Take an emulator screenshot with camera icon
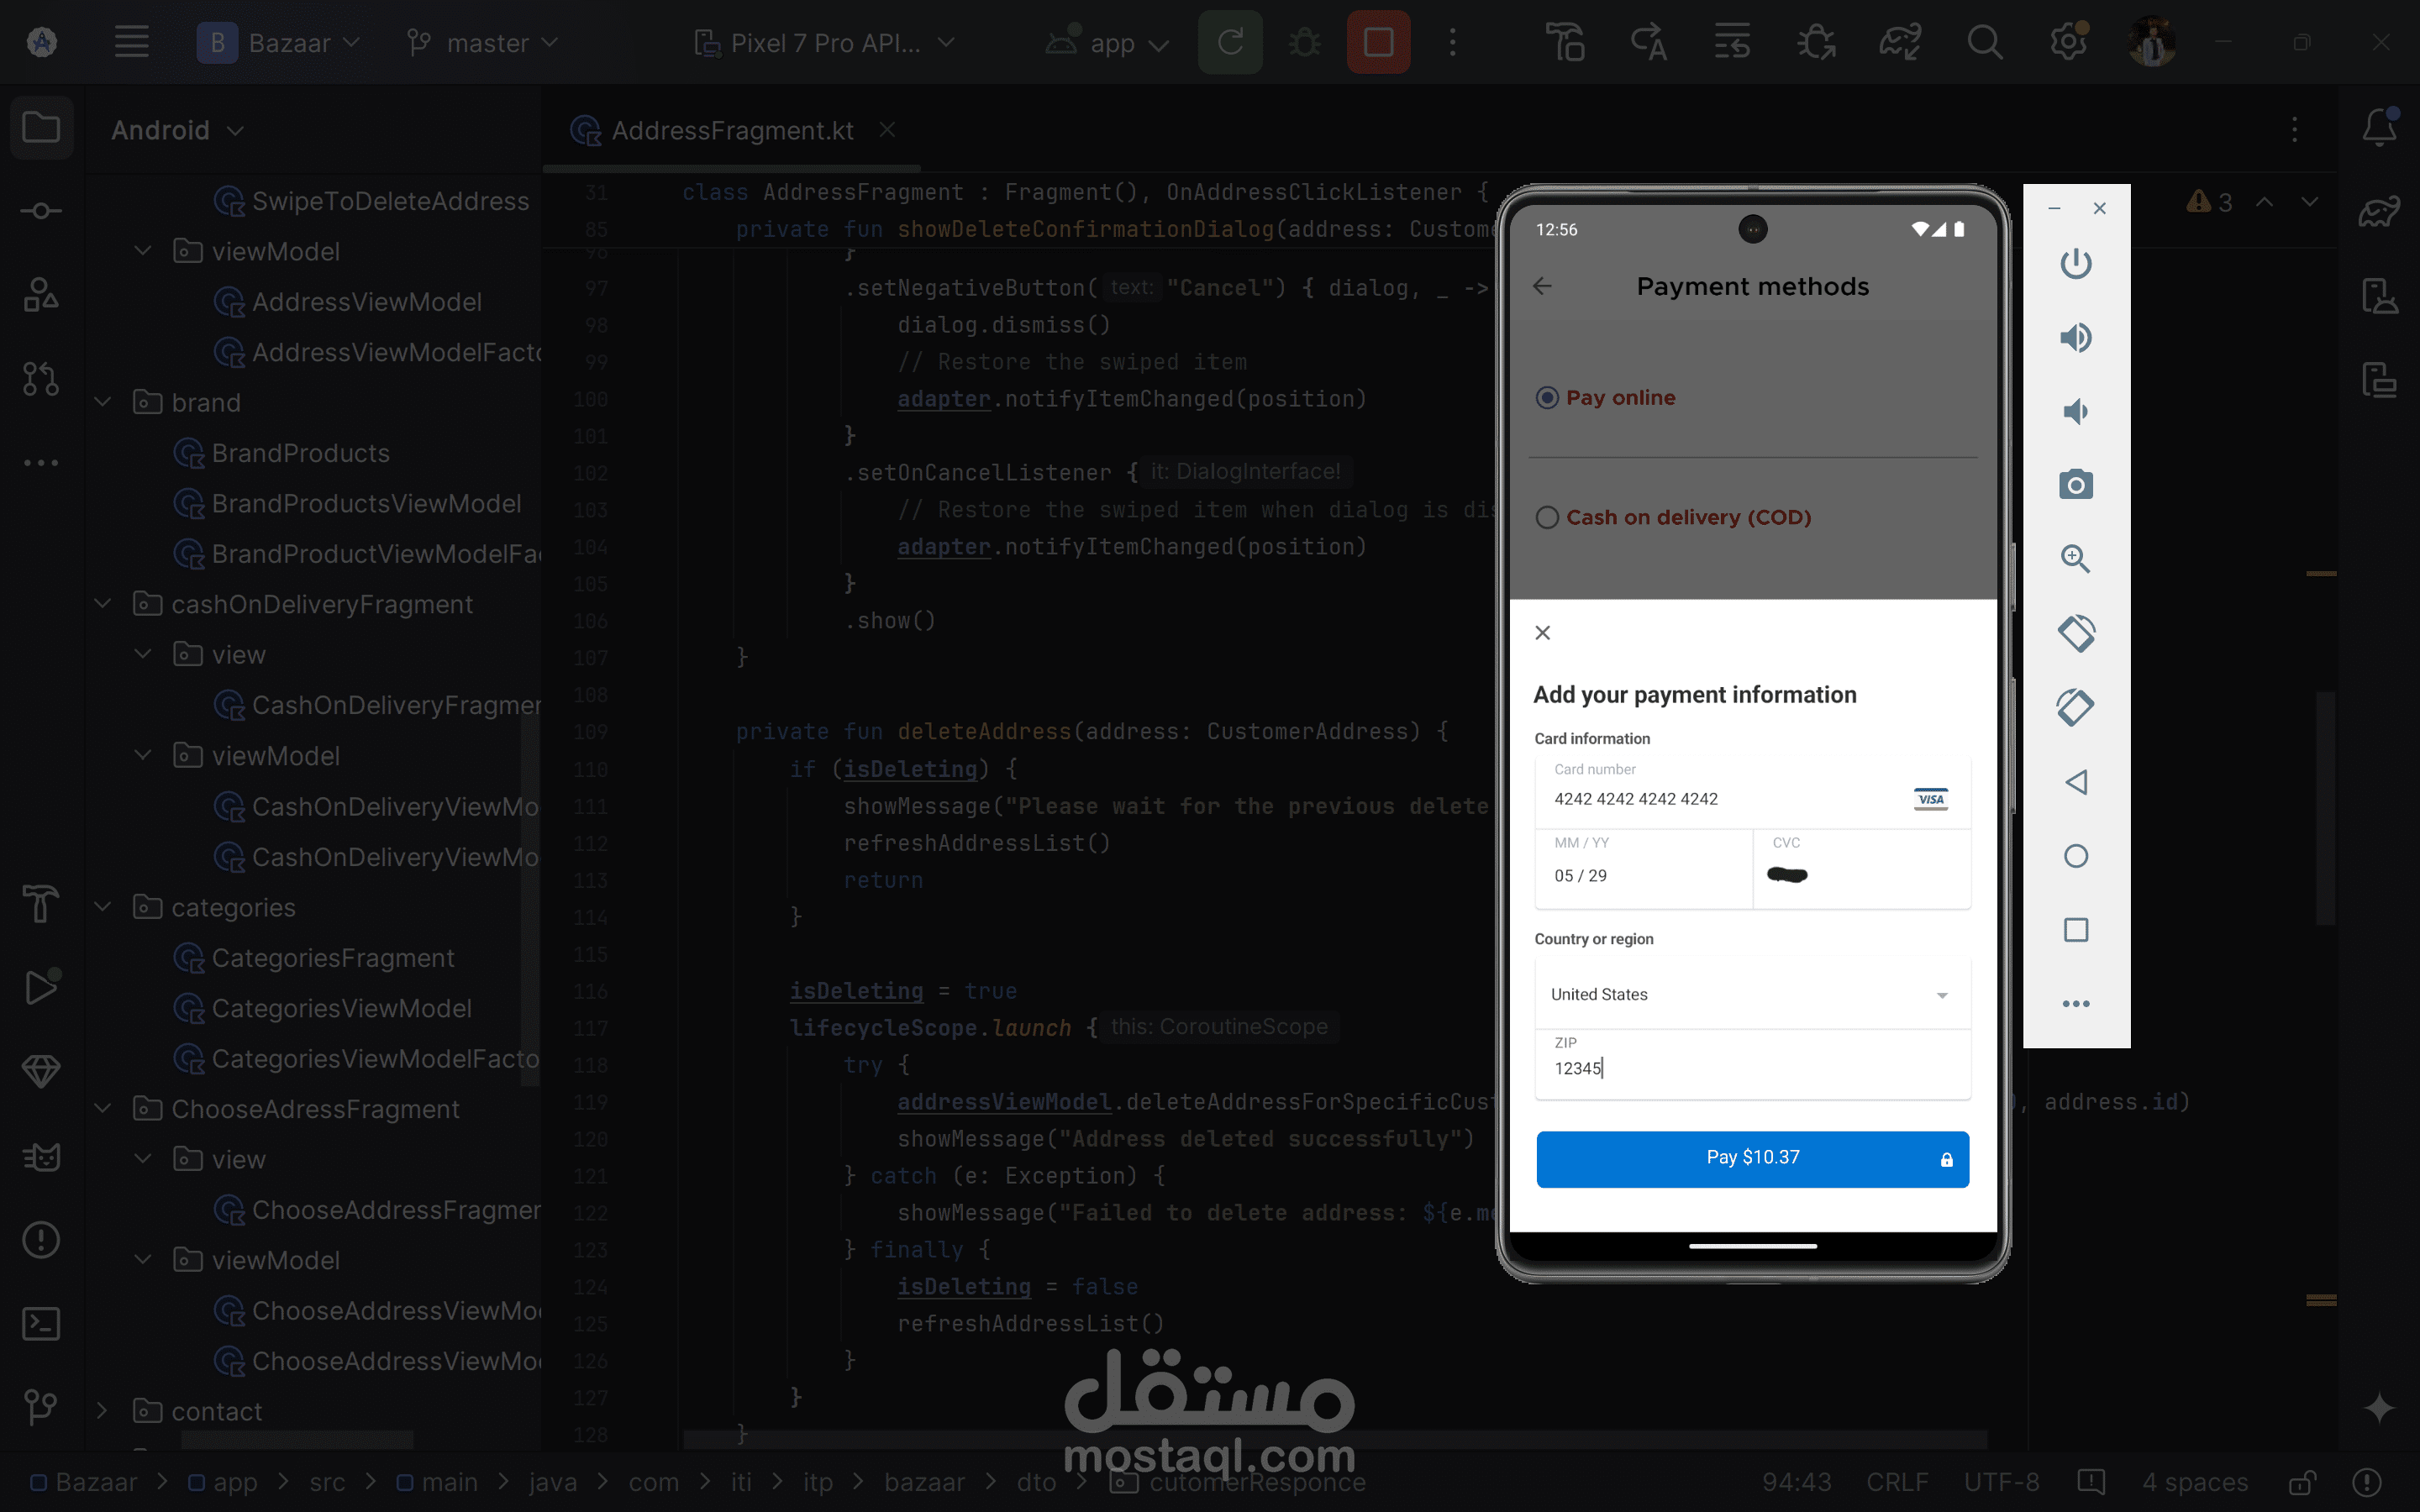 [2075, 485]
